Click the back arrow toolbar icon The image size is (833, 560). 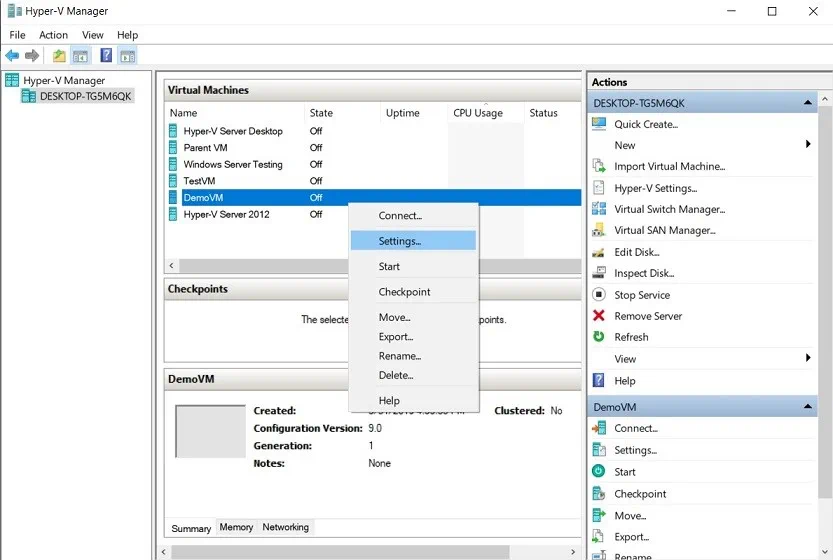click(x=12, y=56)
